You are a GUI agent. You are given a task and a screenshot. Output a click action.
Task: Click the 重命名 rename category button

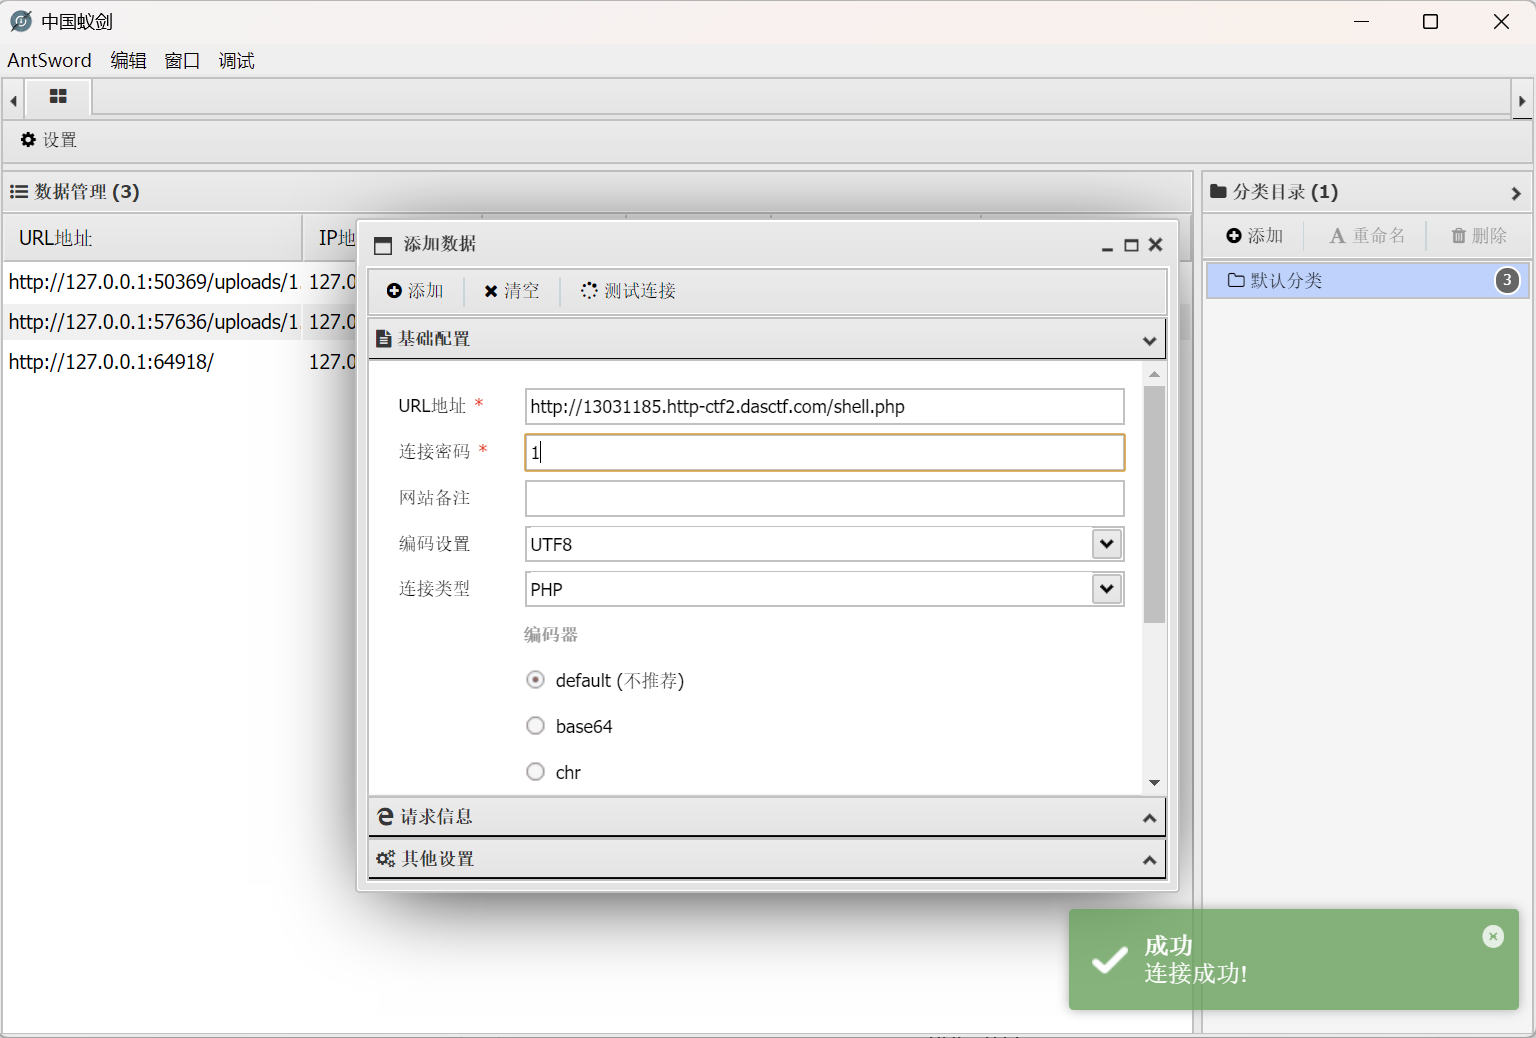tap(1366, 236)
